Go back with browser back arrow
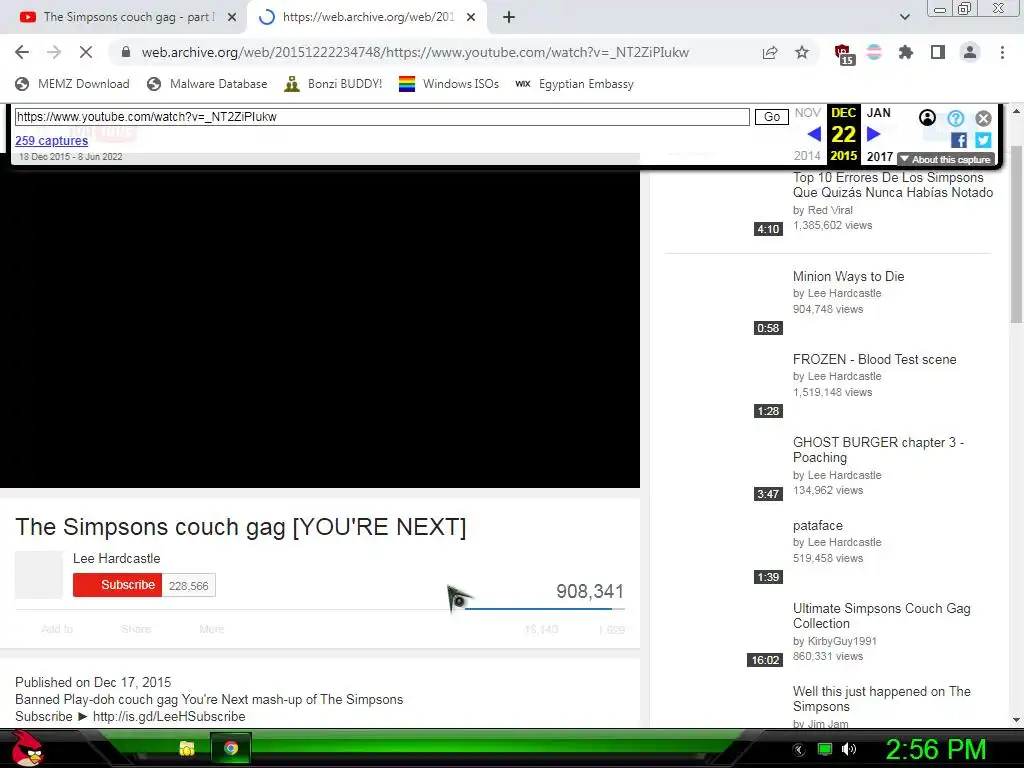1024x768 pixels. [x=22, y=52]
